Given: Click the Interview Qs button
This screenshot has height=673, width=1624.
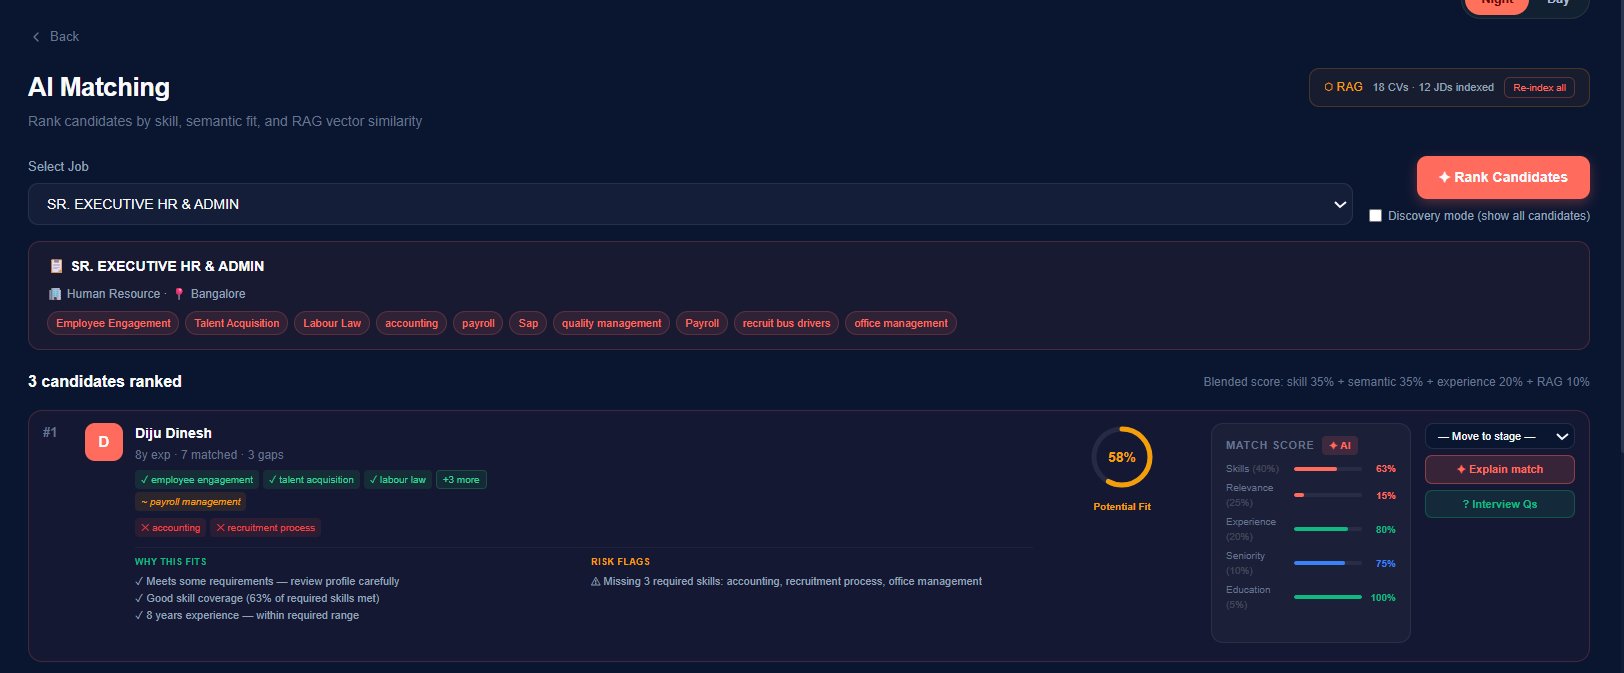Looking at the screenshot, I should coord(1500,504).
